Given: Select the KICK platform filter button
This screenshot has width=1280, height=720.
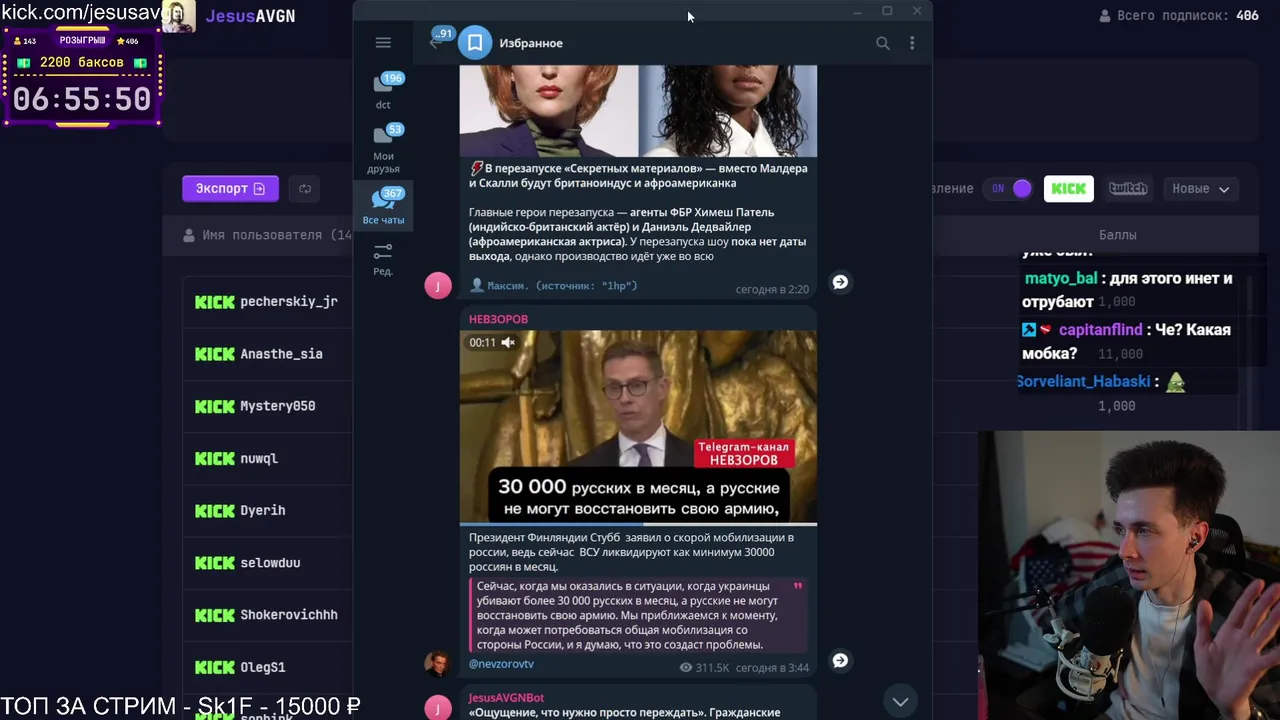Looking at the screenshot, I should pos(1068,188).
